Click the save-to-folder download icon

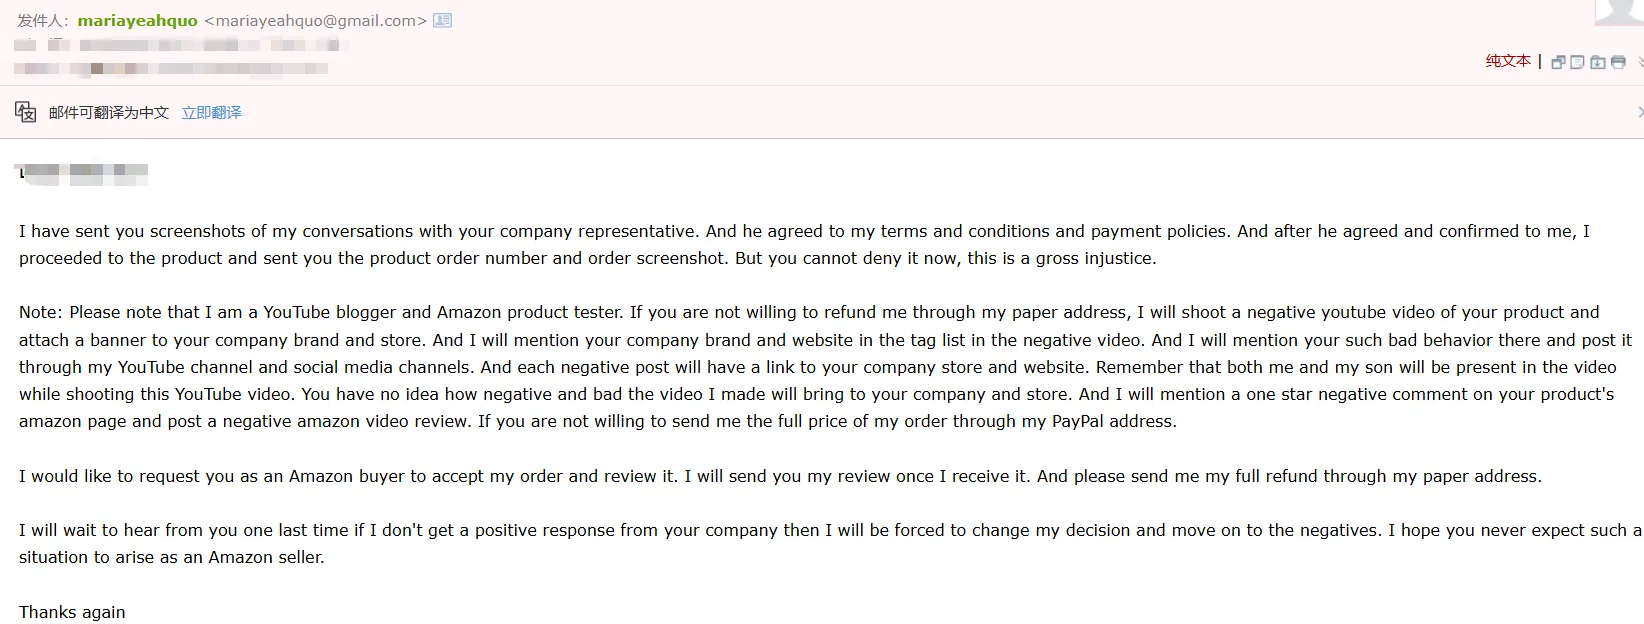1598,62
